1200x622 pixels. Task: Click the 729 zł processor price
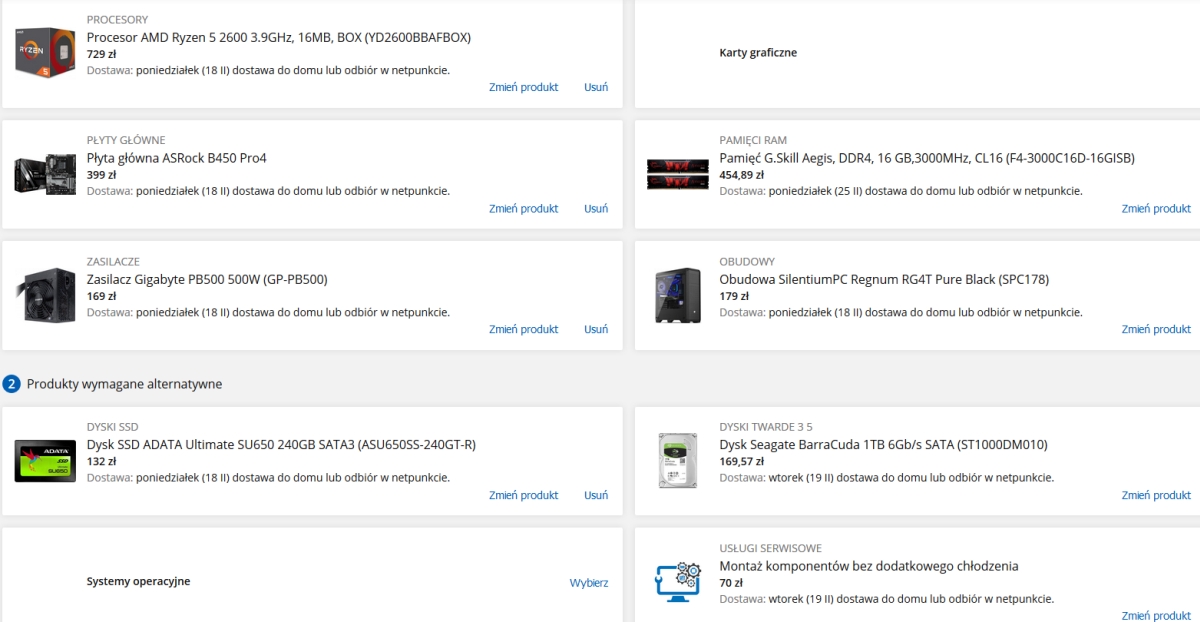click(x=102, y=54)
